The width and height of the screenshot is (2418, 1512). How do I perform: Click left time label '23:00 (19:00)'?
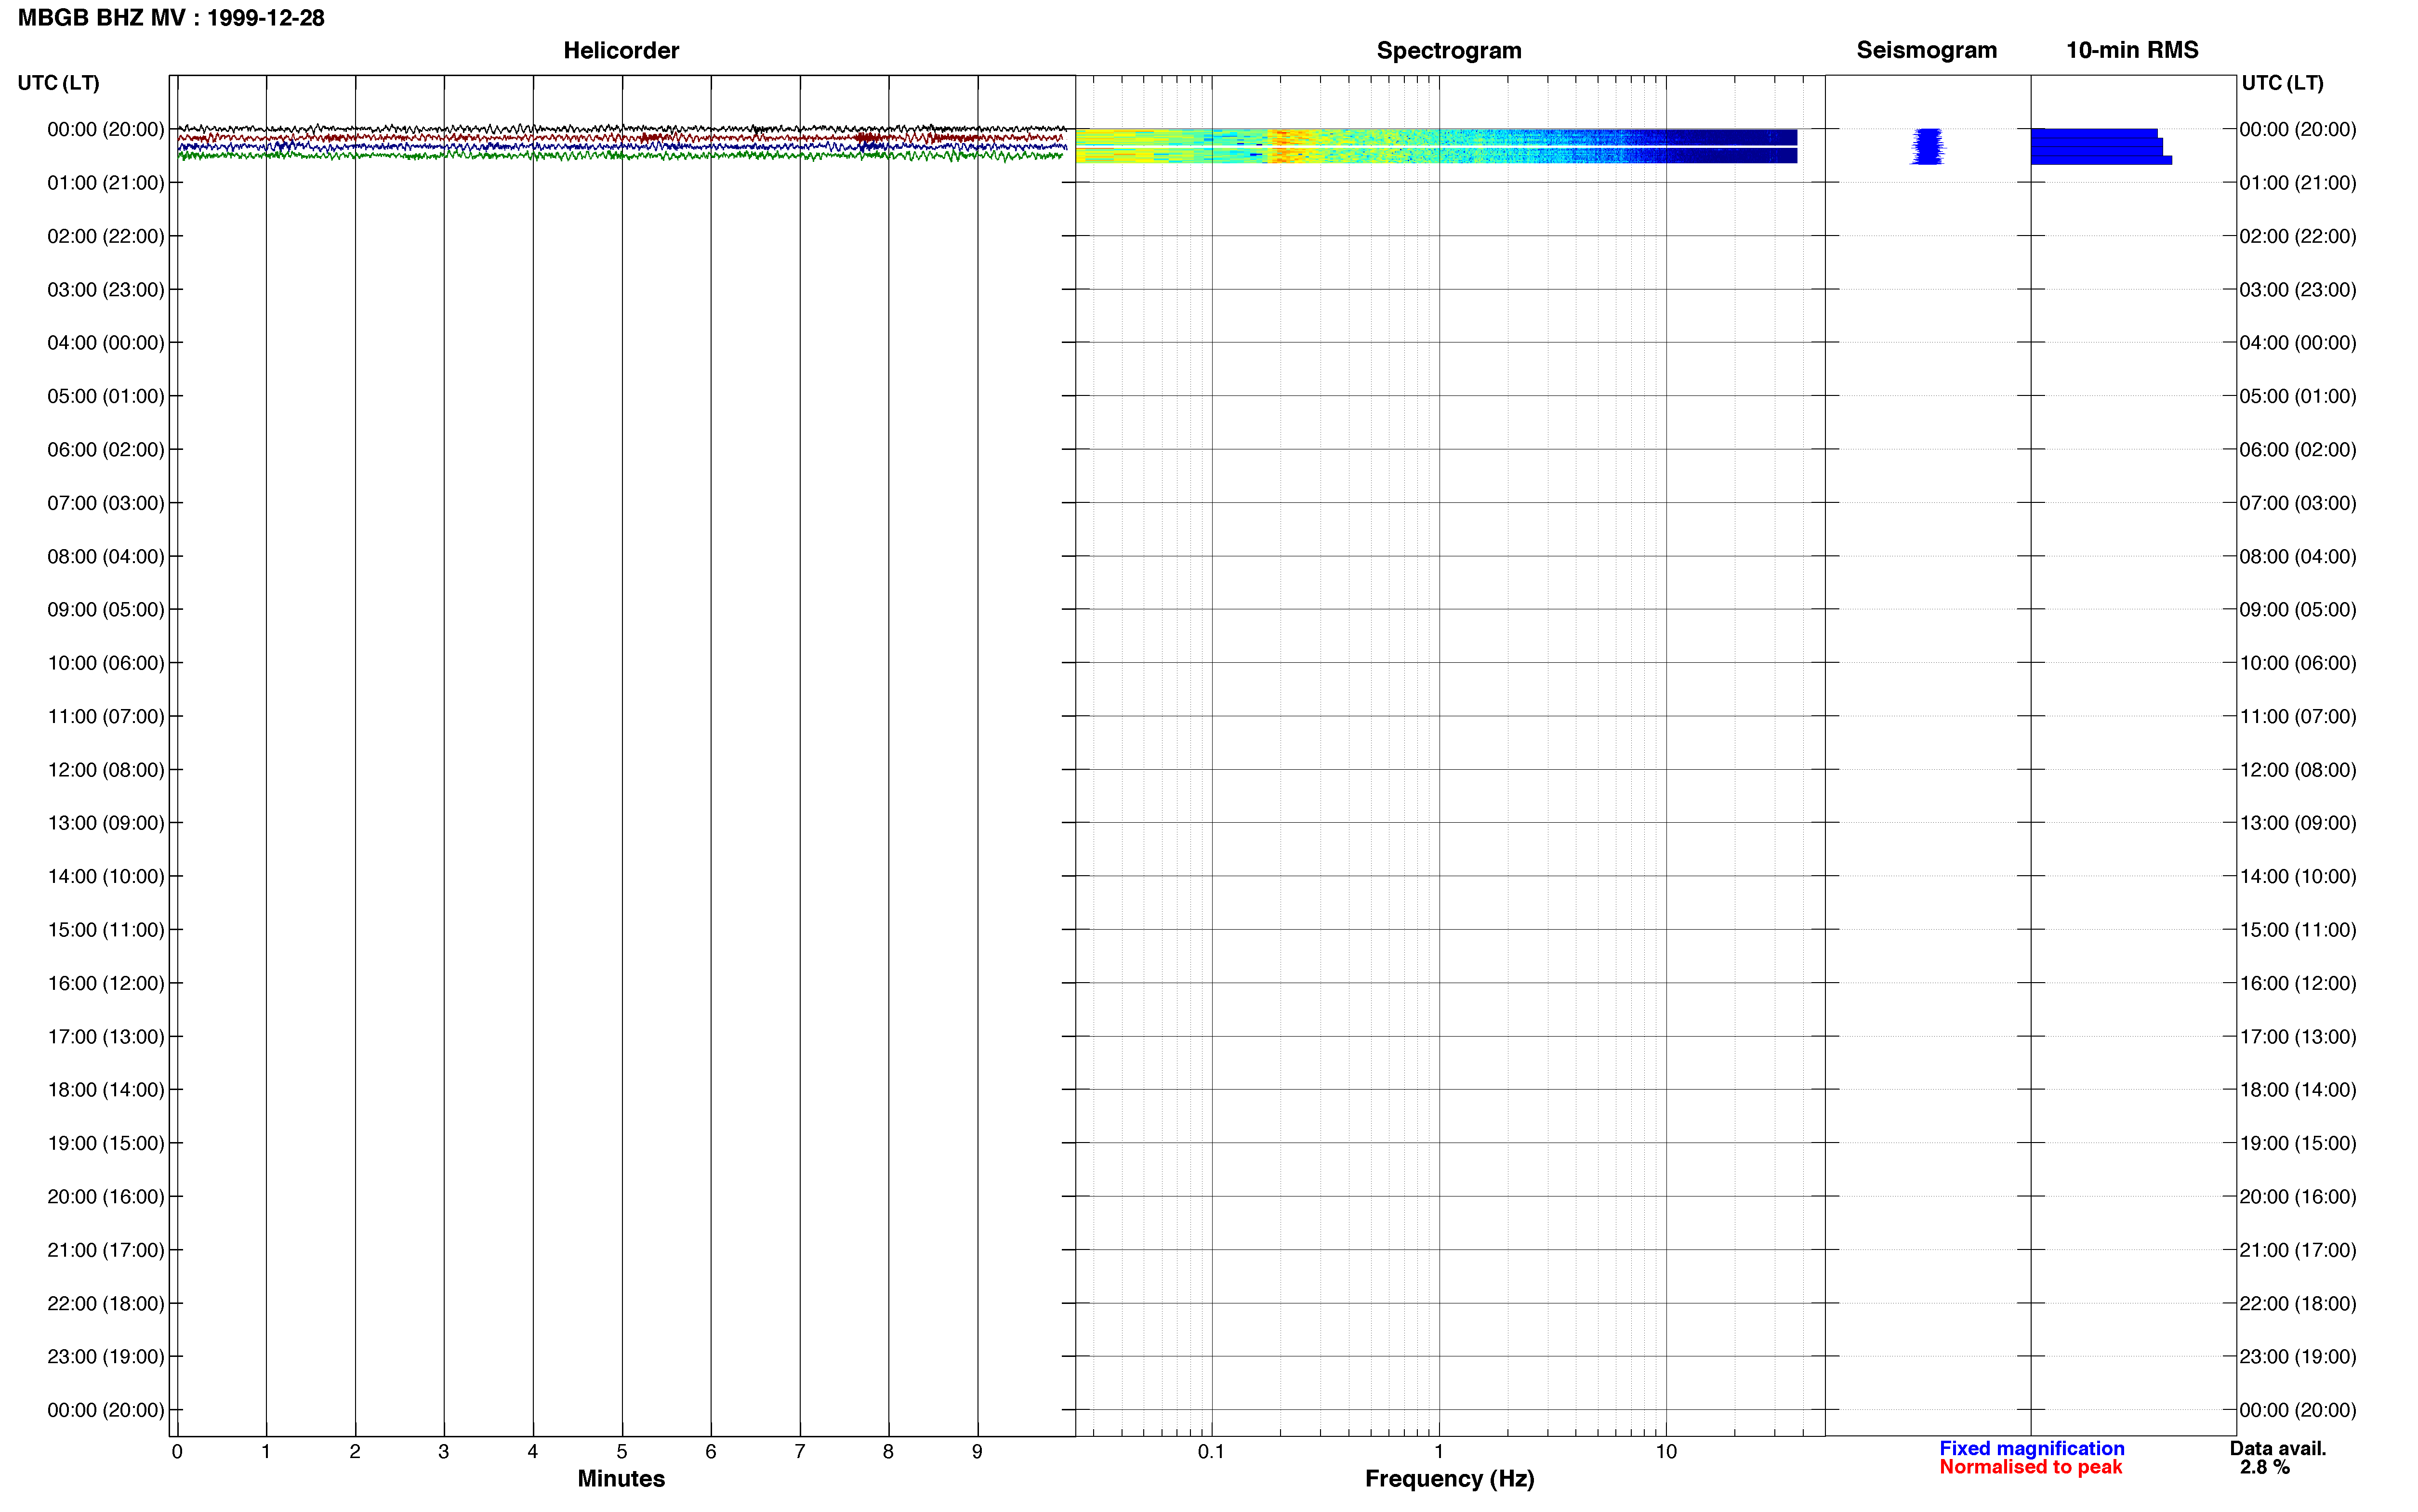(106, 1357)
